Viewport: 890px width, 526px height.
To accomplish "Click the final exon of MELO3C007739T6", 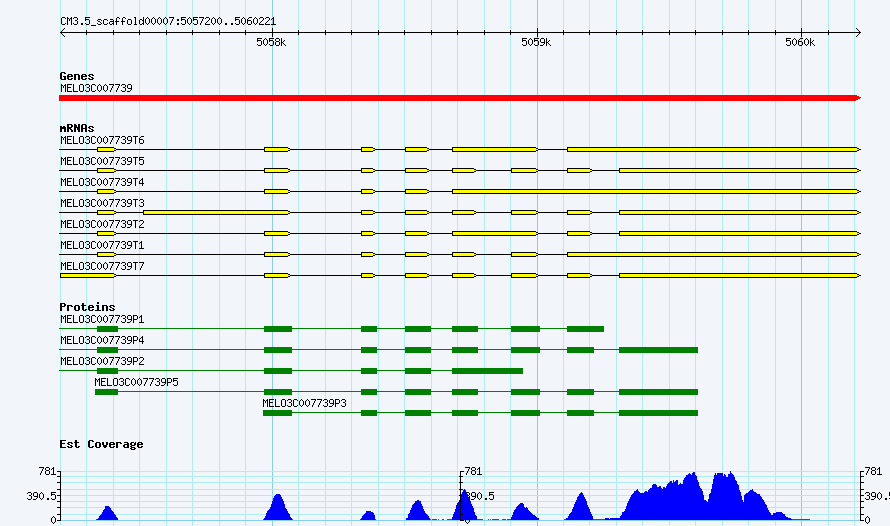I will pyautogui.click(x=714, y=150).
